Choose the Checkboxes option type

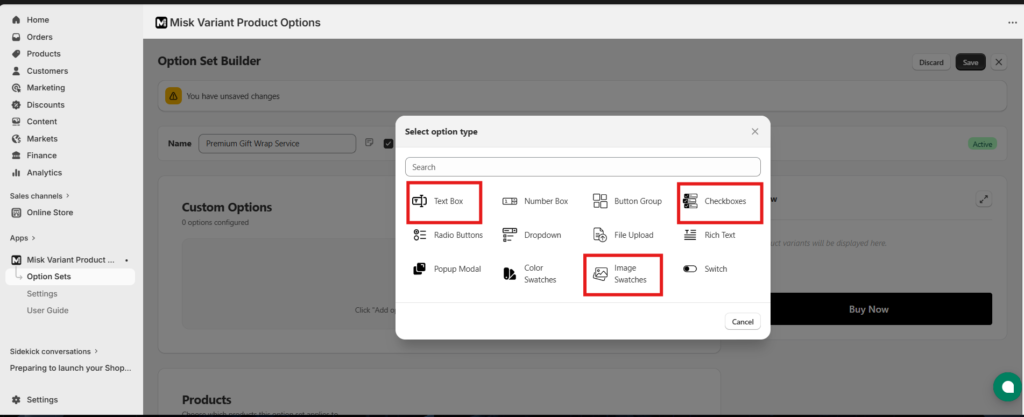719,201
